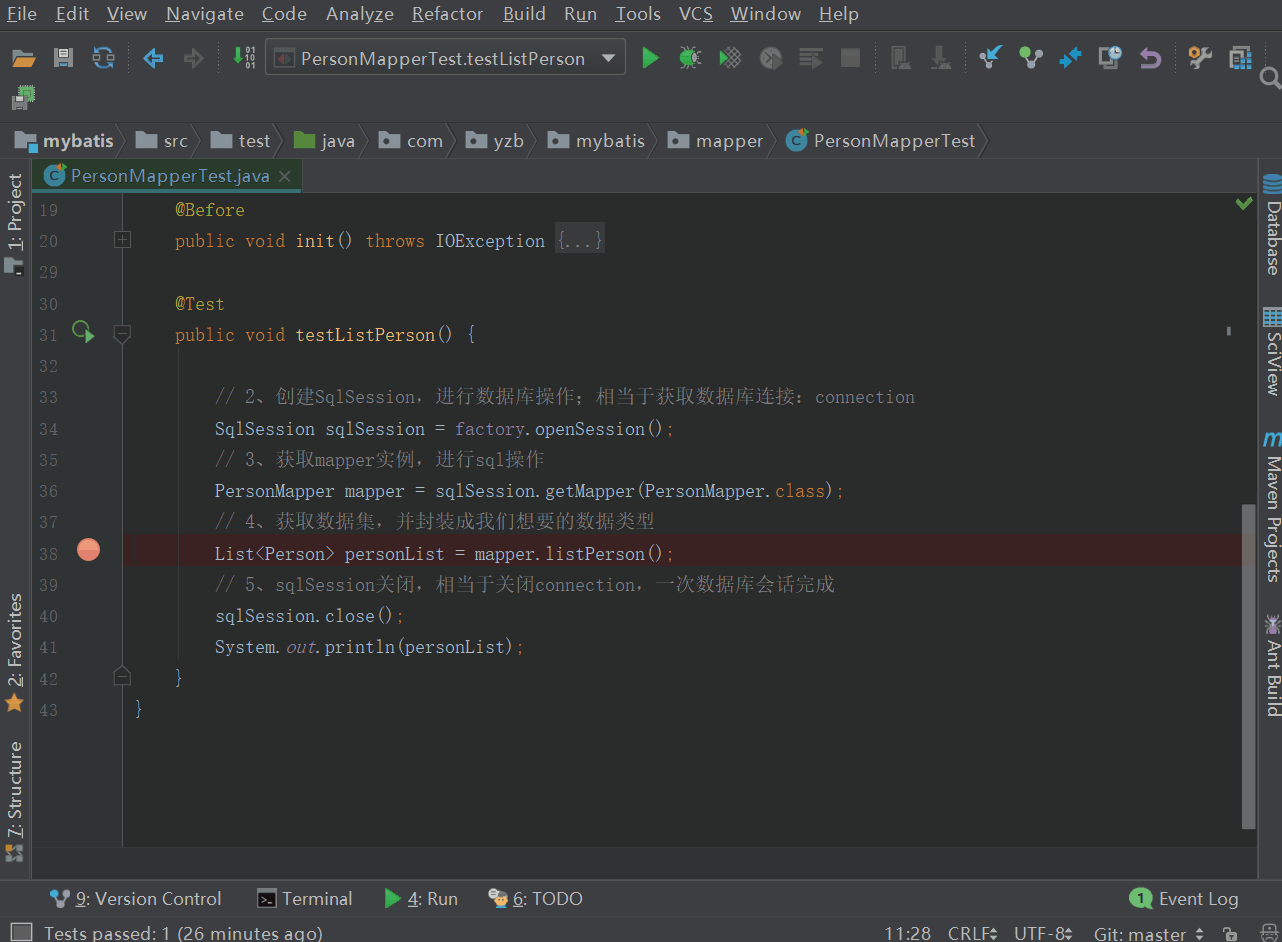Build the project with the green binary arrow icon
Viewport: 1282px width, 942px height.
click(243, 57)
